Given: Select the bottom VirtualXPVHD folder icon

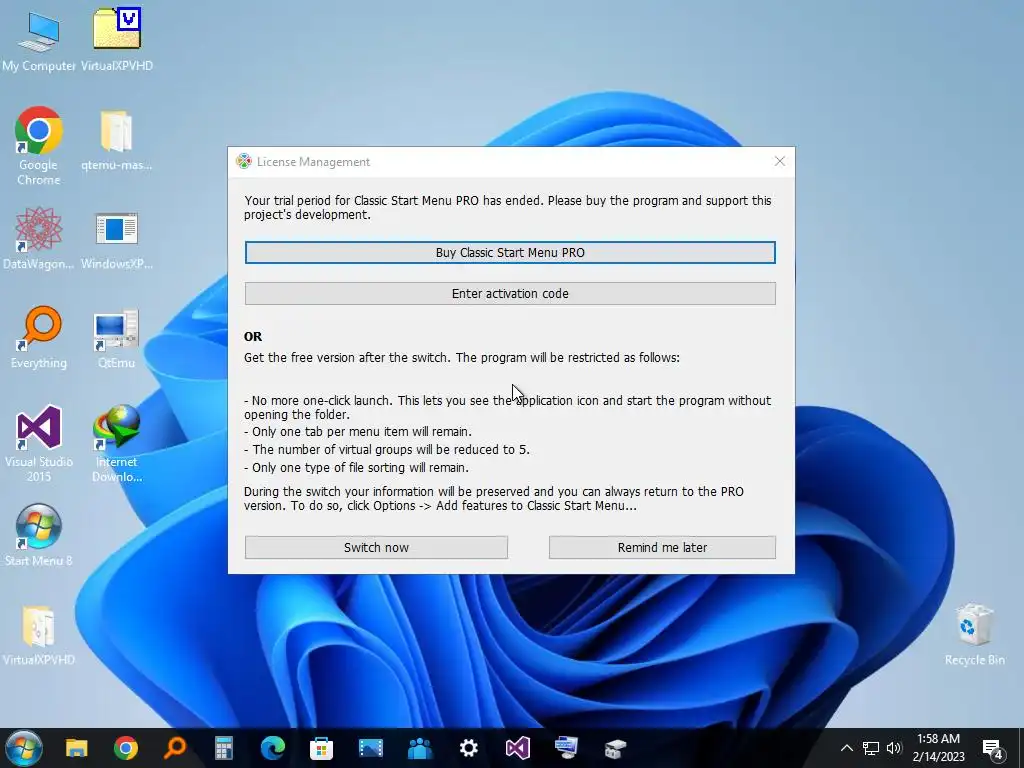Looking at the screenshot, I should point(39,635).
